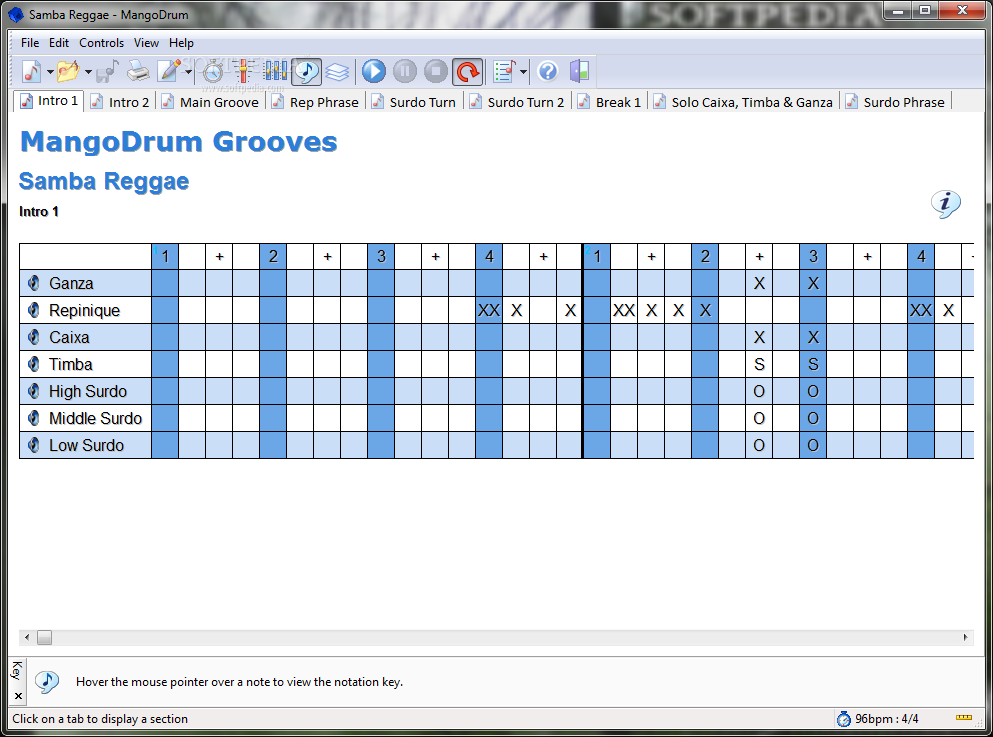The image size is (993, 737).
Task: Mute the Low Surdo speaker icon
Action: coord(34,445)
